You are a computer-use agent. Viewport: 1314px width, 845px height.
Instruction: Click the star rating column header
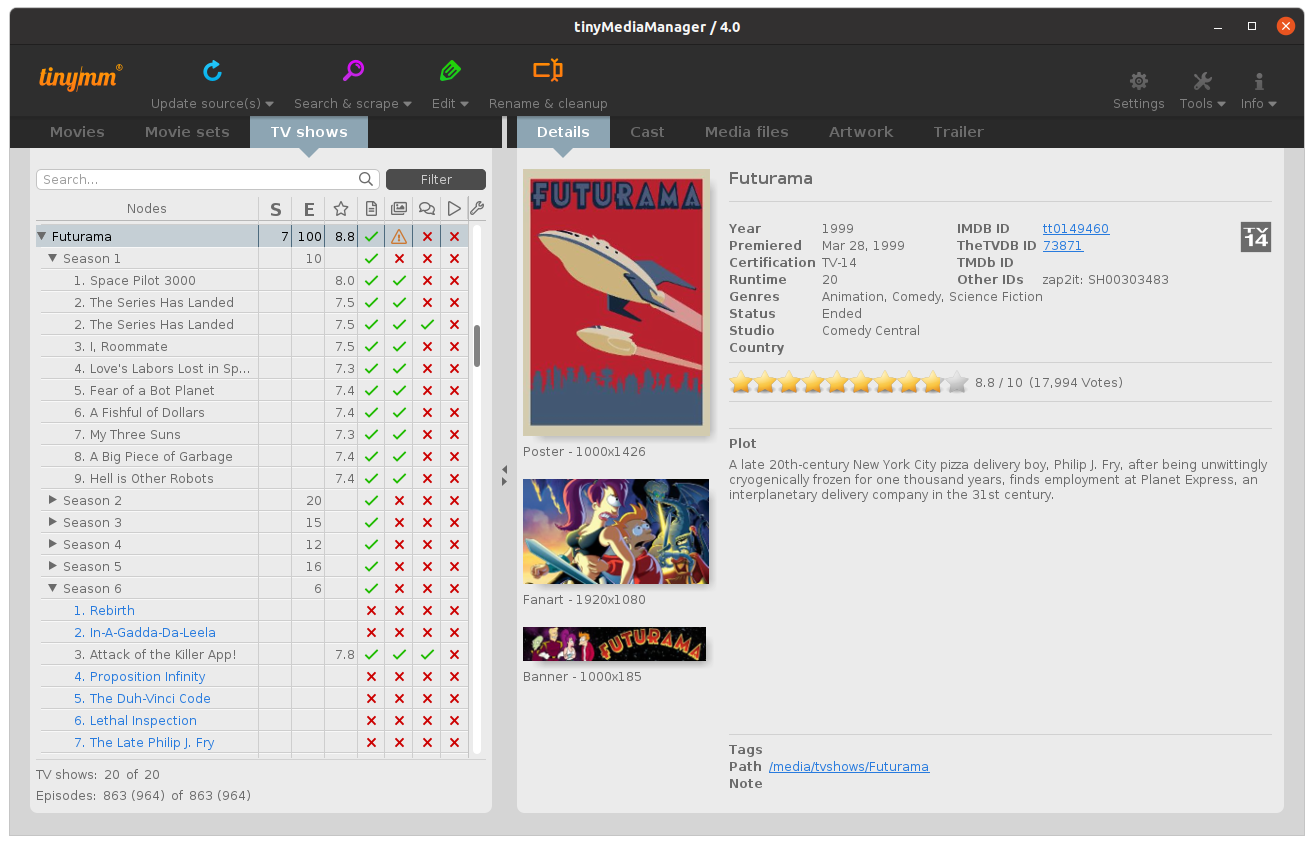[x=341, y=209]
